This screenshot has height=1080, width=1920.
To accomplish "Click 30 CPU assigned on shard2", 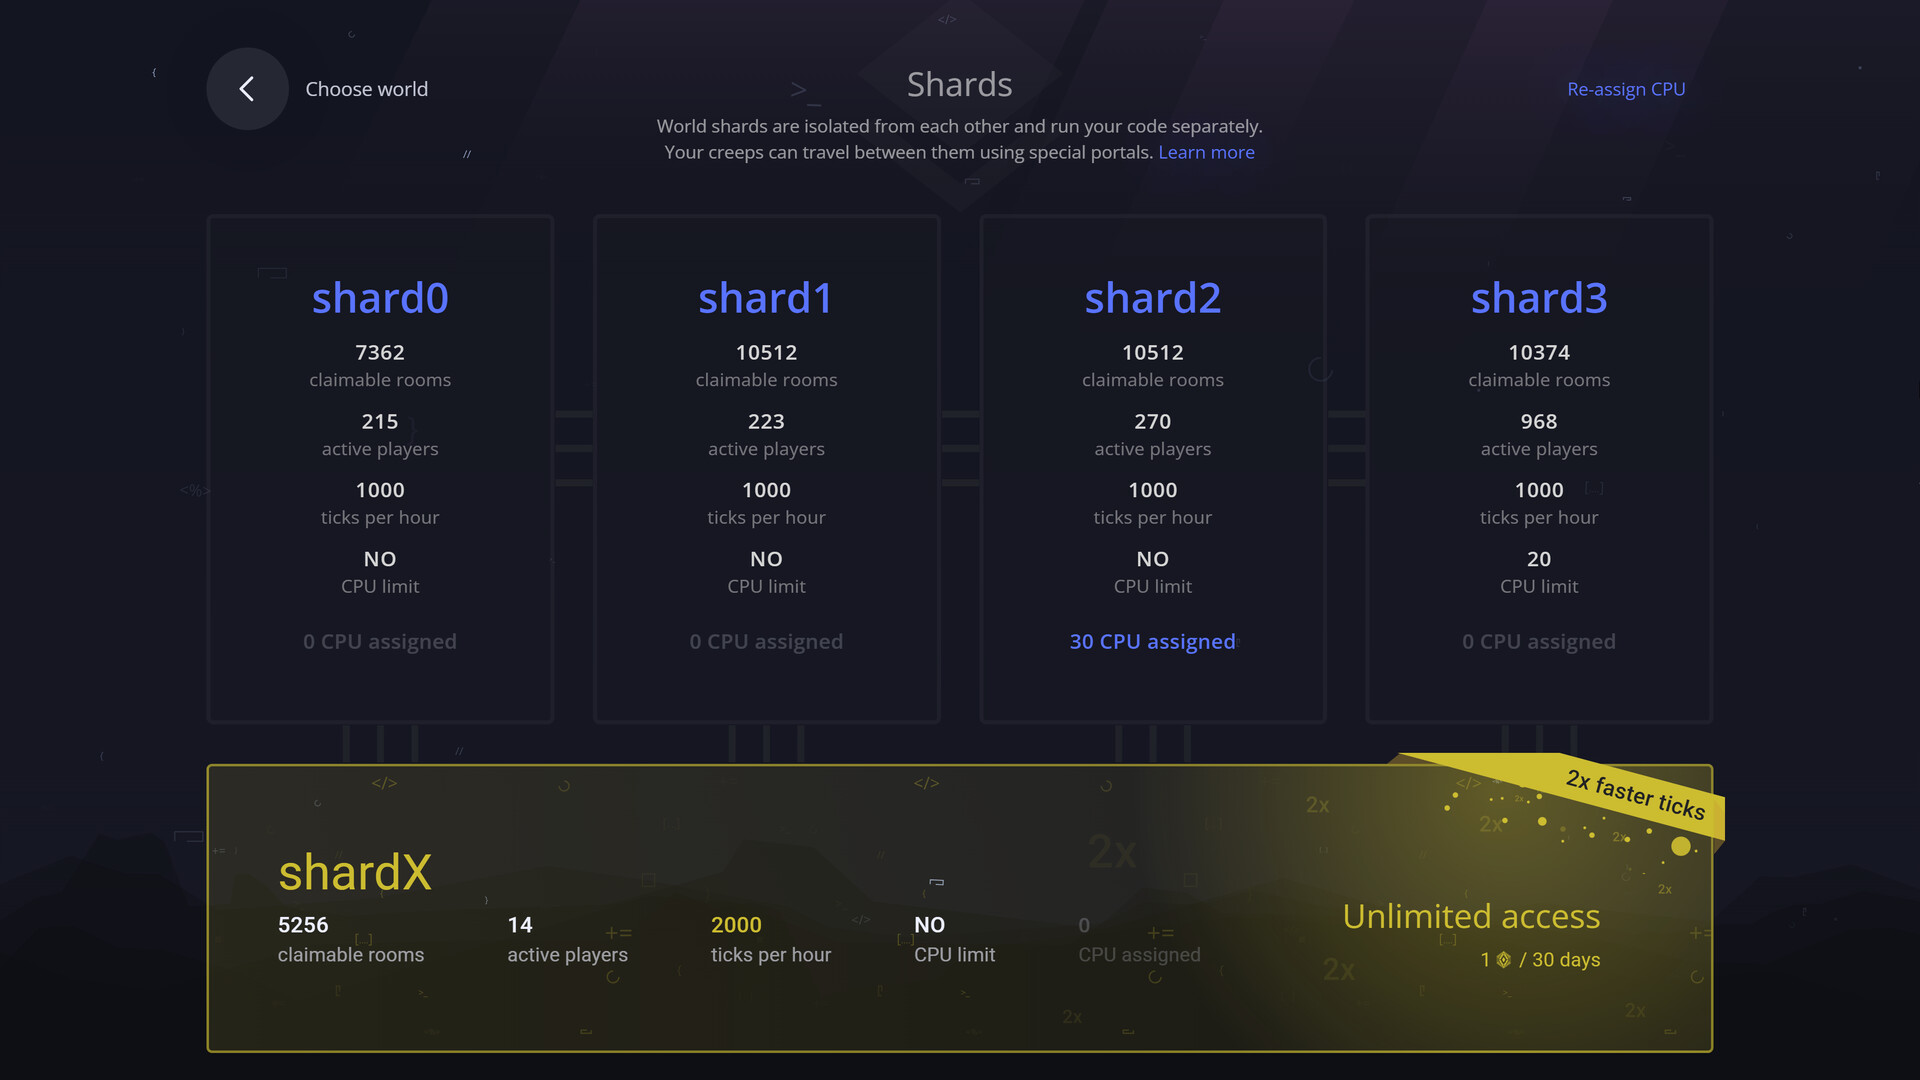I will click(x=1152, y=641).
